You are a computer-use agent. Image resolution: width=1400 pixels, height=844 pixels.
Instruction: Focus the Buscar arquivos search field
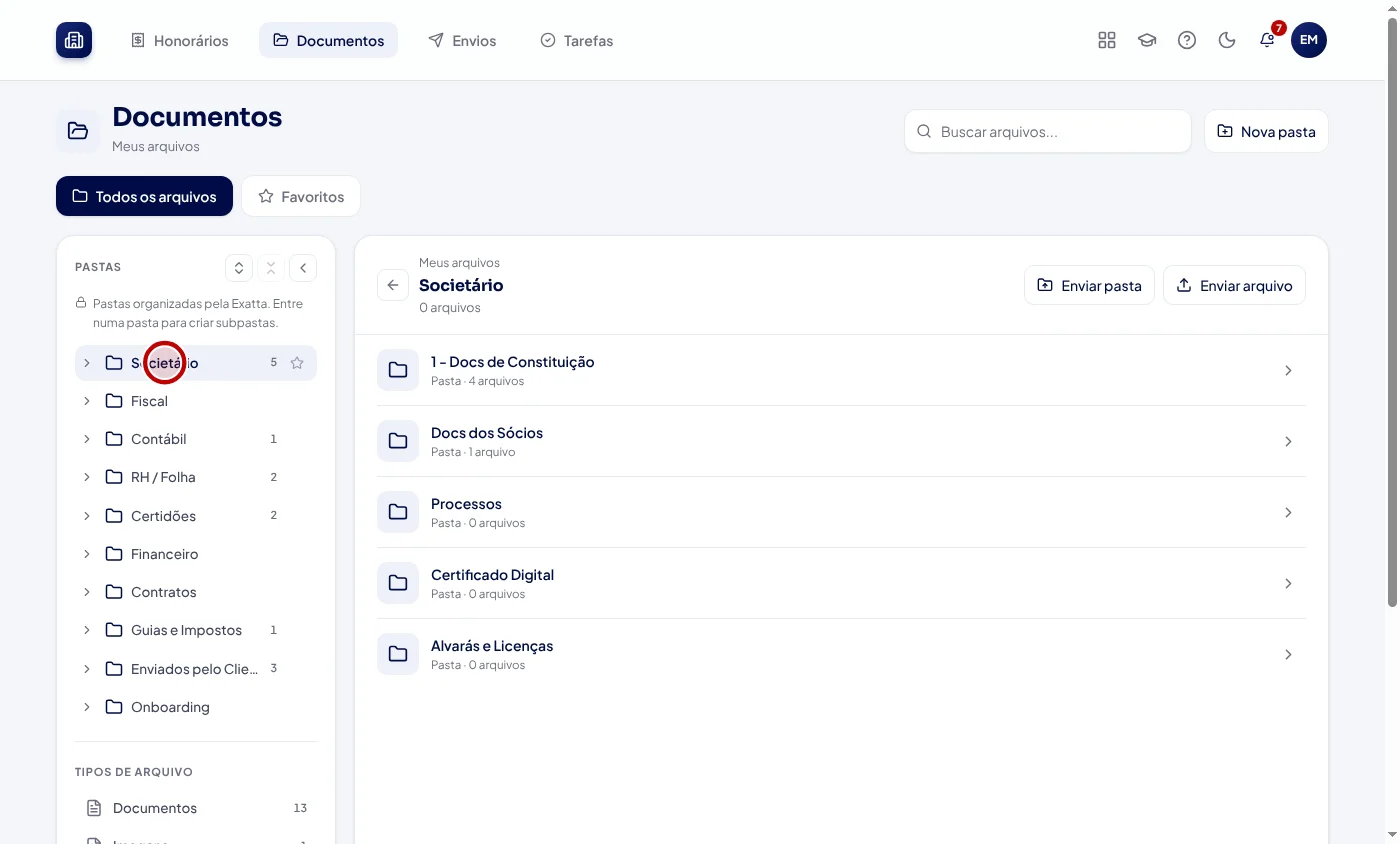1048,131
